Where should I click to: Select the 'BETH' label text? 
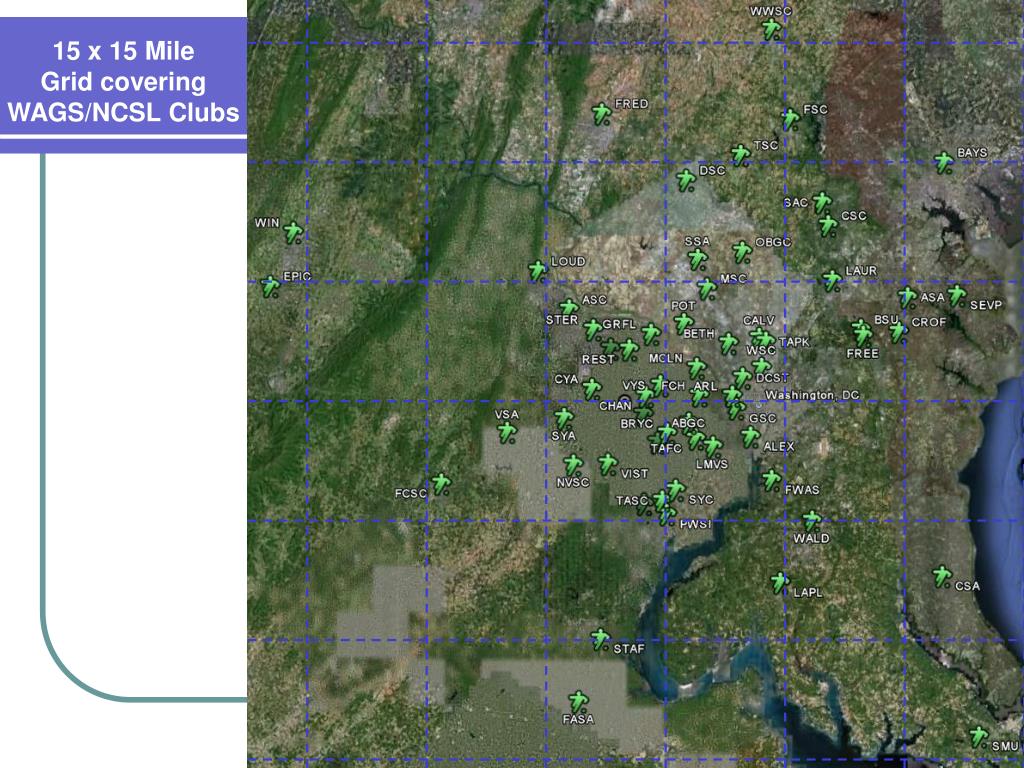[699, 334]
